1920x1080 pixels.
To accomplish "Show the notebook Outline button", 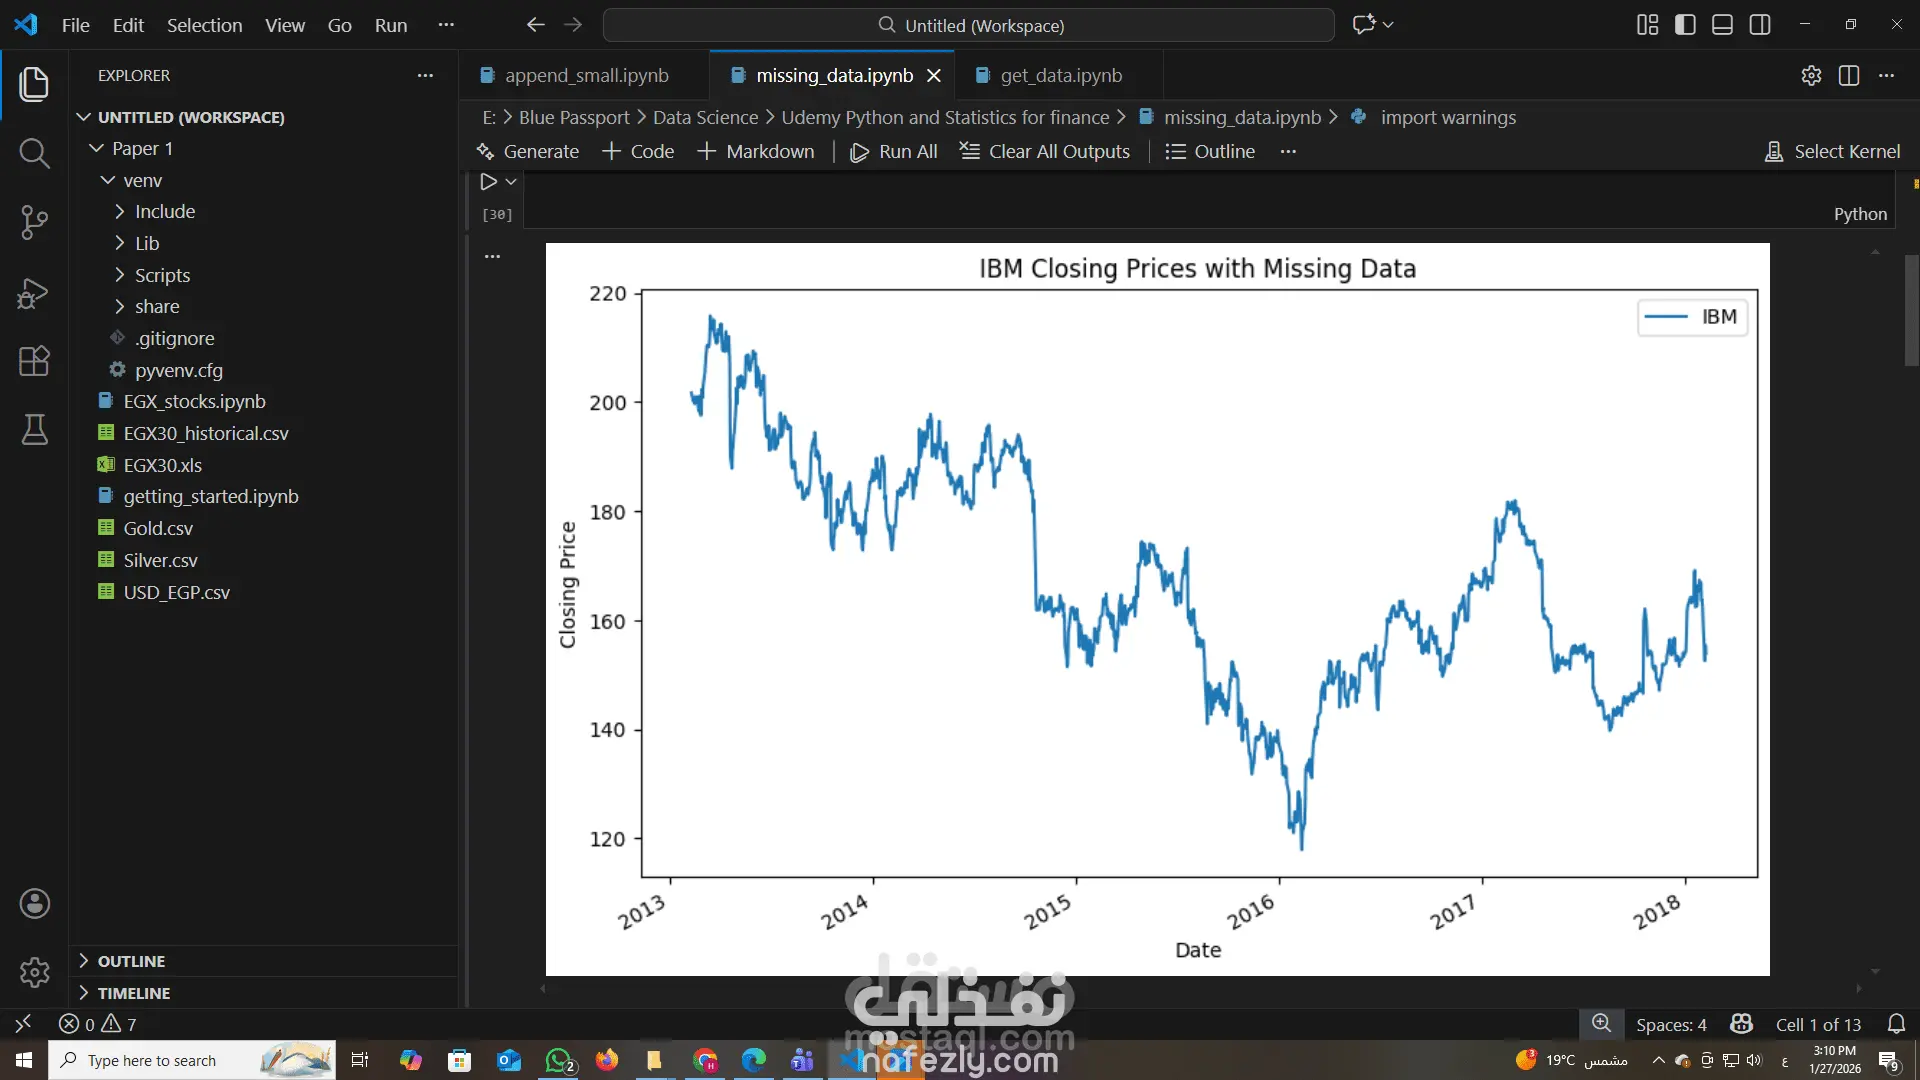I will (1210, 152).
